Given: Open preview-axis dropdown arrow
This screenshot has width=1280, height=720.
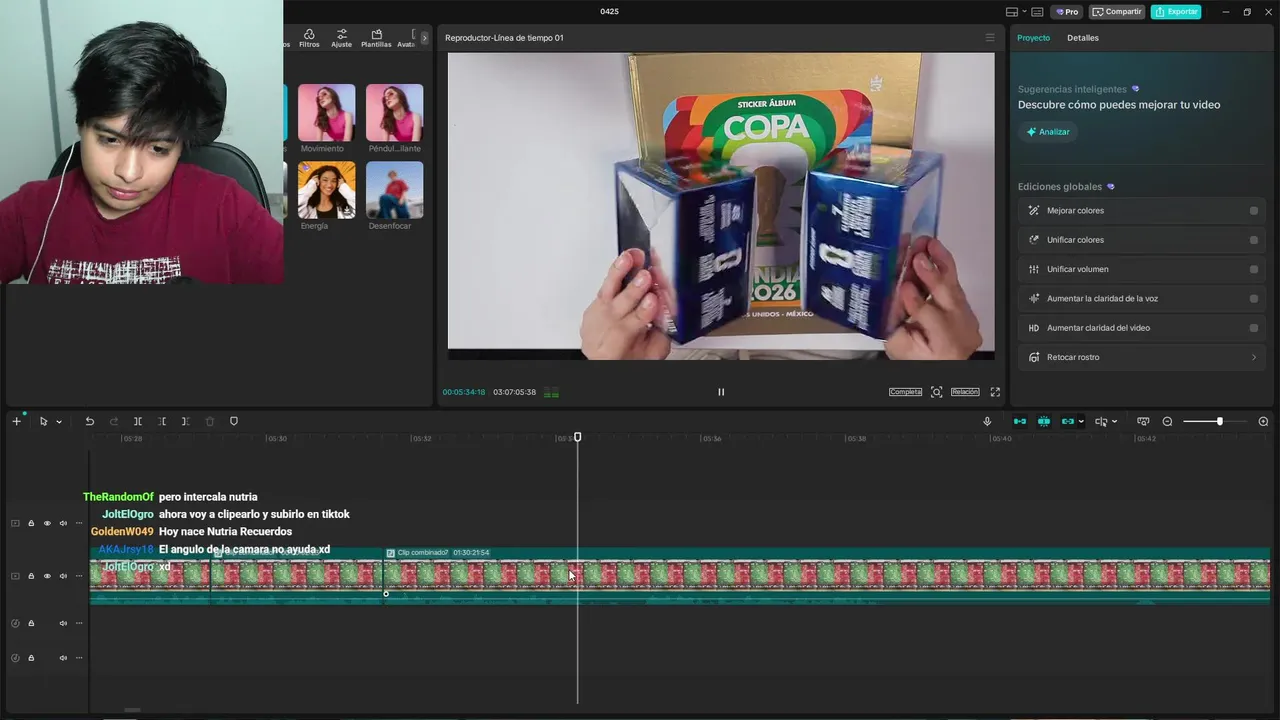Looking at the screenshot, I should coord(1114,422).
